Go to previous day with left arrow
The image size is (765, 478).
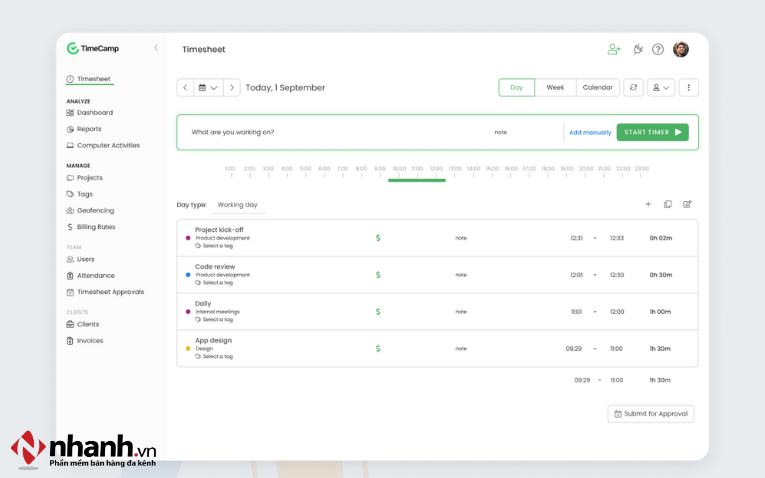coord(185,88)
